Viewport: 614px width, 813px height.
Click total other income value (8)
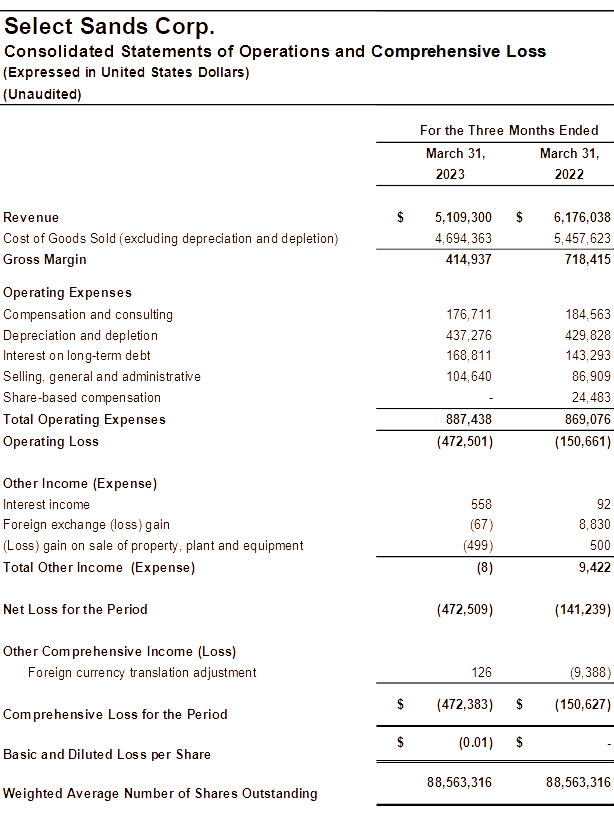point(485,568)
